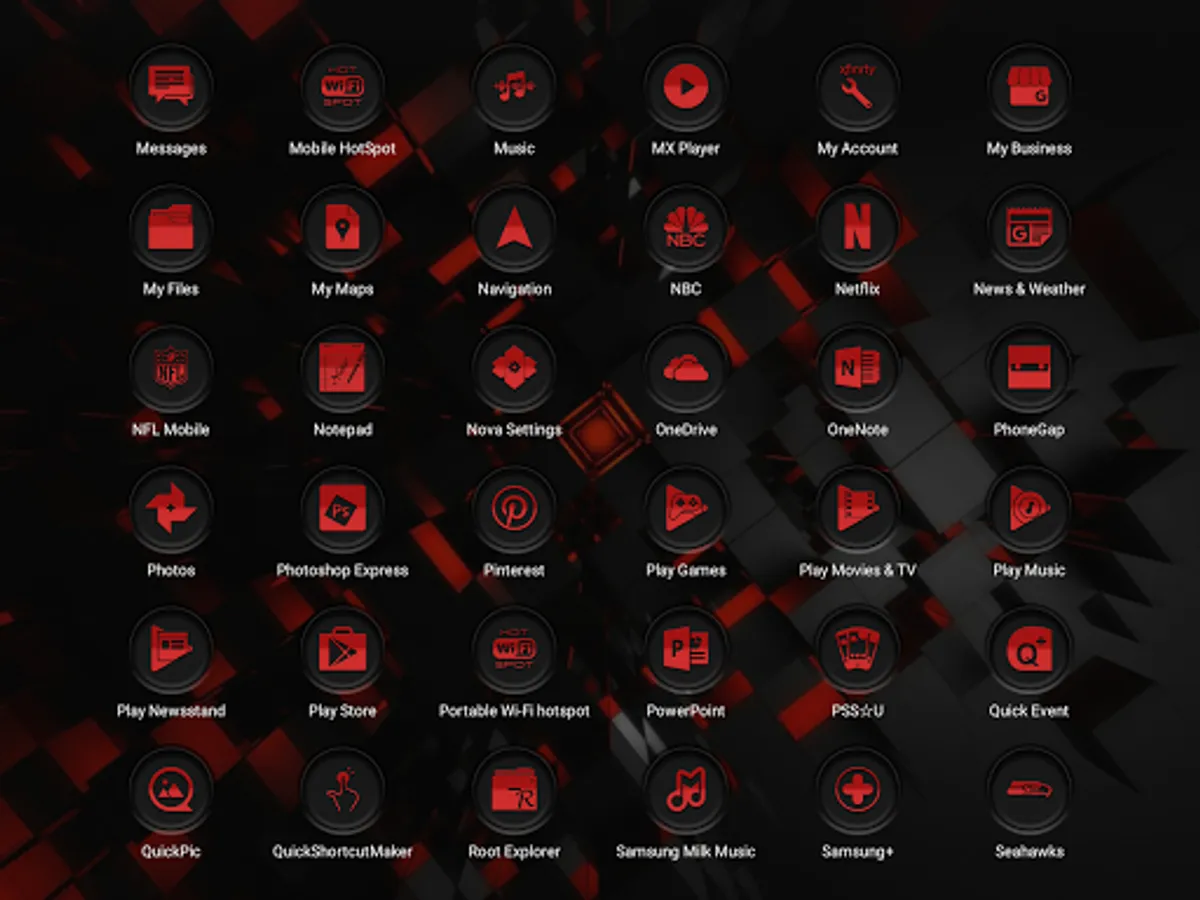The image size is (1200, 900).
Task: Launch the Netflix N icon
Action: click(x=857, y=228)
